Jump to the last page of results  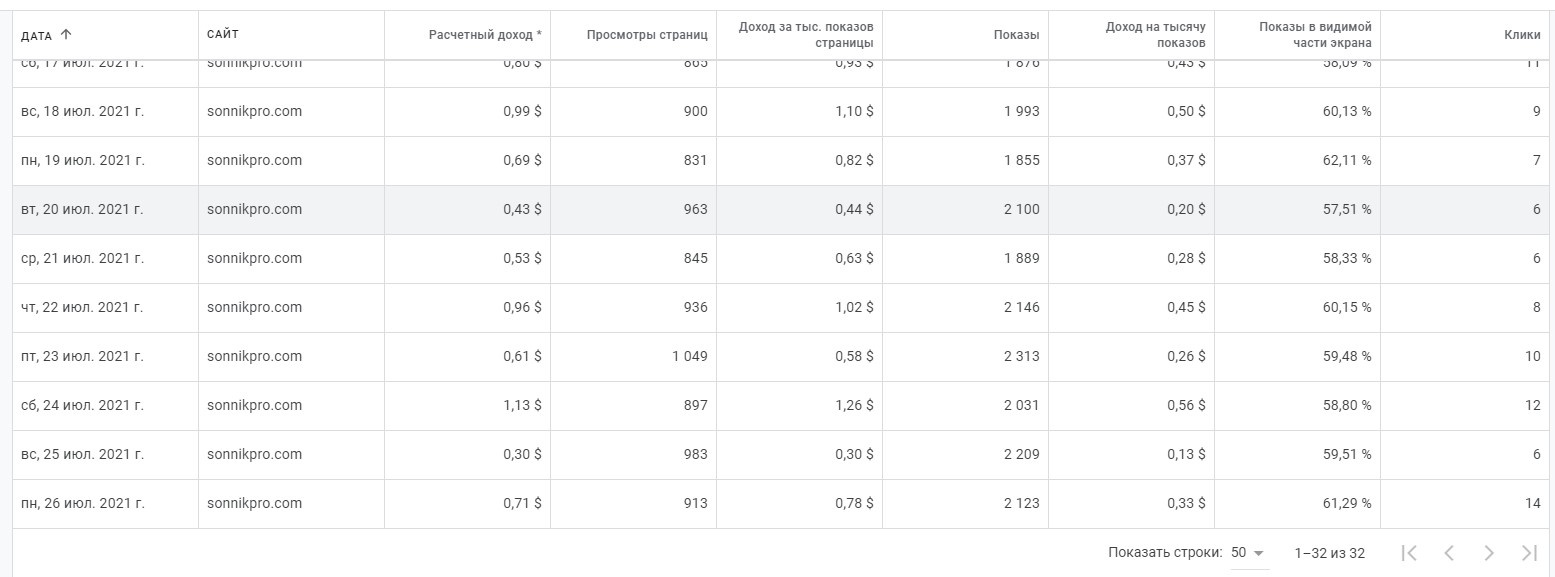(x=1528, y=553)
